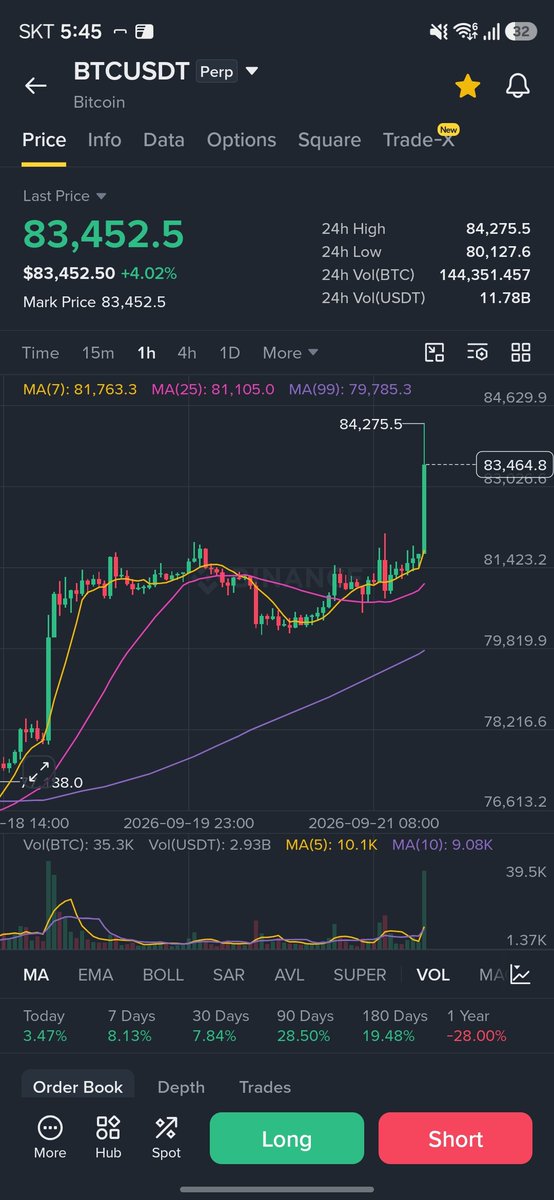This screenshot has height=1200, width=554.
Task: Click the 30 Days 7.84% performance
Action: coord(220,1025)
